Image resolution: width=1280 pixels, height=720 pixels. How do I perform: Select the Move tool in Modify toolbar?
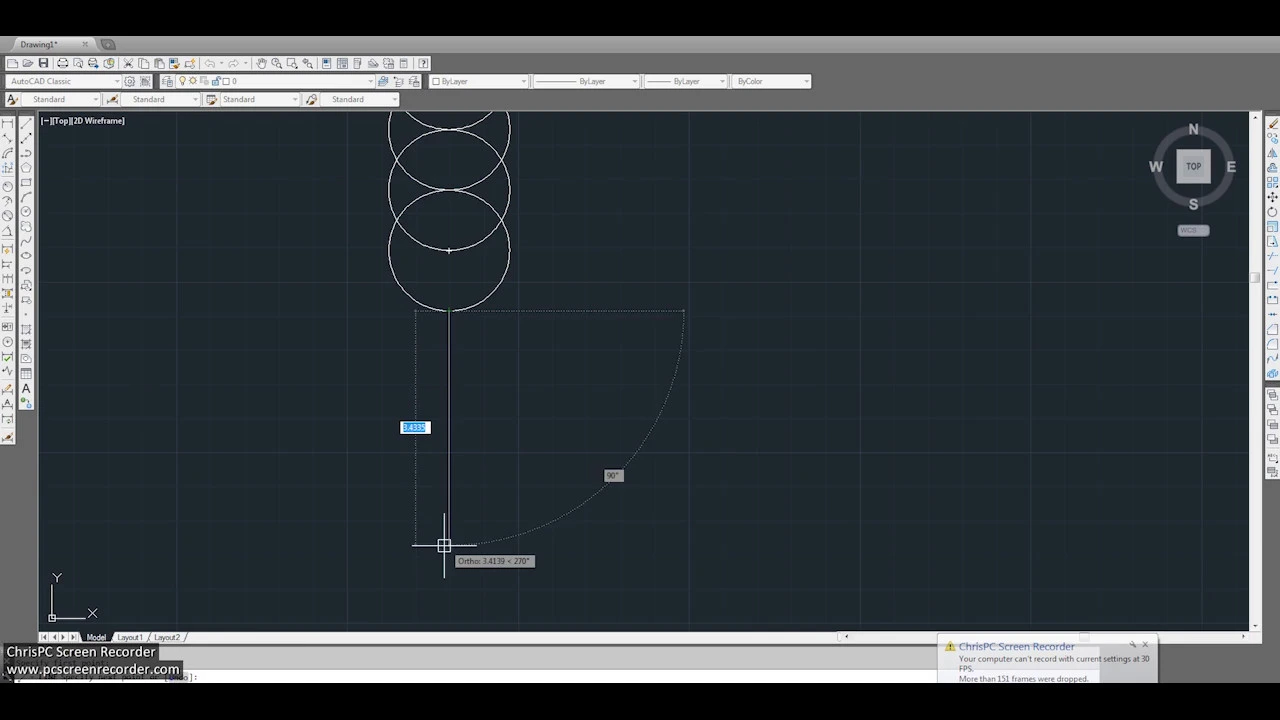coord(1273,197)
